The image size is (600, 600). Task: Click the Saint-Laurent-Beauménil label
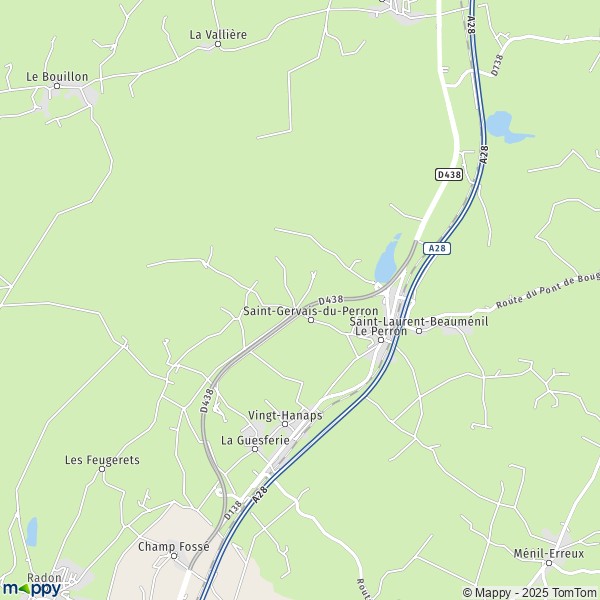tap(419, 321)
